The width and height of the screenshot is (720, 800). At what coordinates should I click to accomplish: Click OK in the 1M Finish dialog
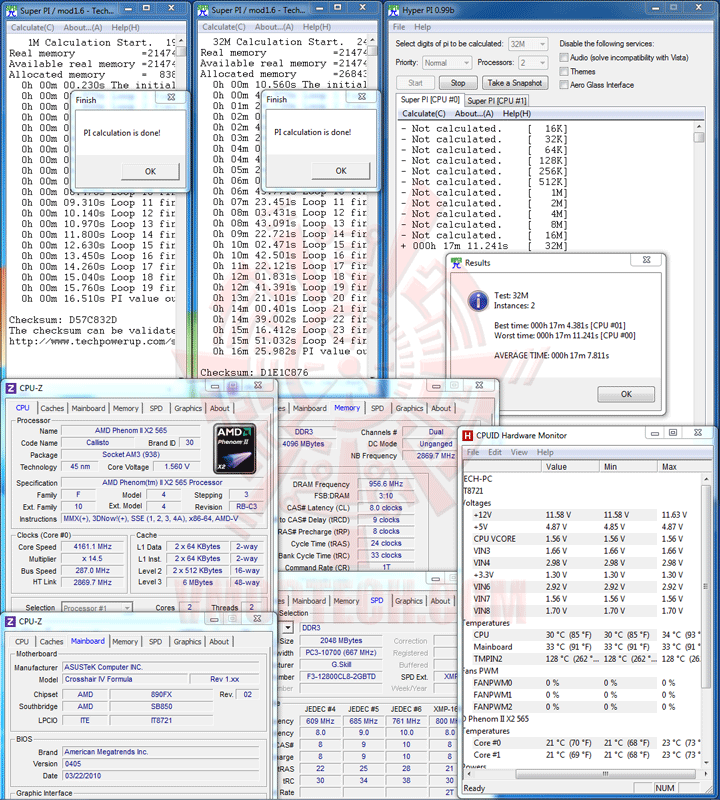coord(151,171)
